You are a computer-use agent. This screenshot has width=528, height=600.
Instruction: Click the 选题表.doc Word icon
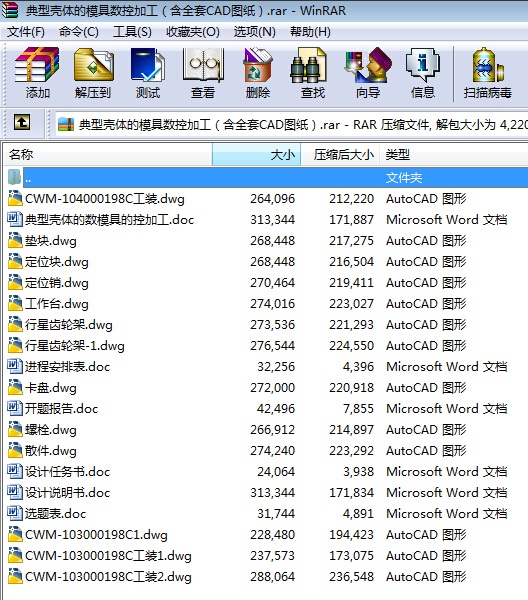pyautogui.click(x=15, y=513)
